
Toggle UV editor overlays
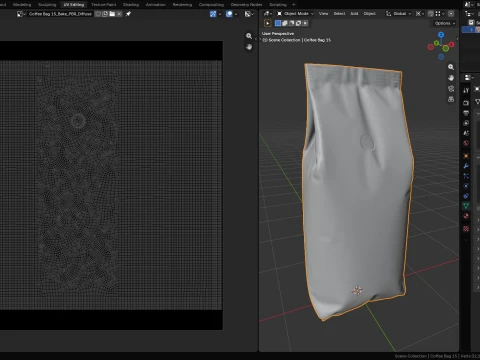point(229,14)
